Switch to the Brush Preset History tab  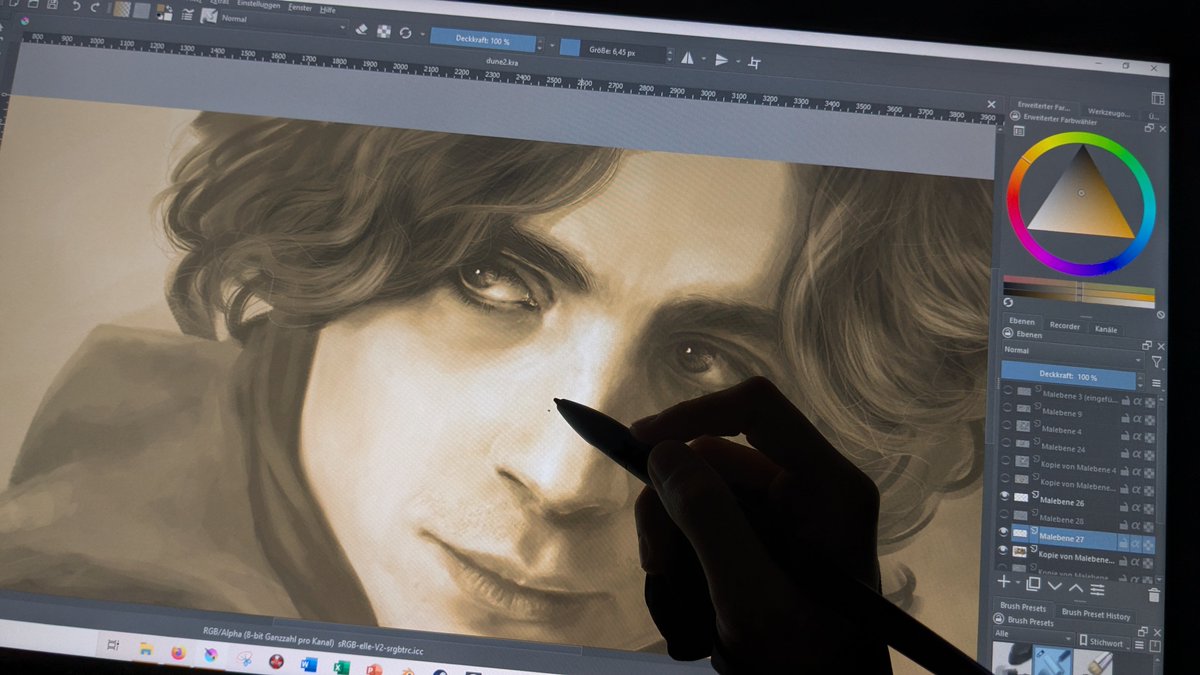[1096, 615]
